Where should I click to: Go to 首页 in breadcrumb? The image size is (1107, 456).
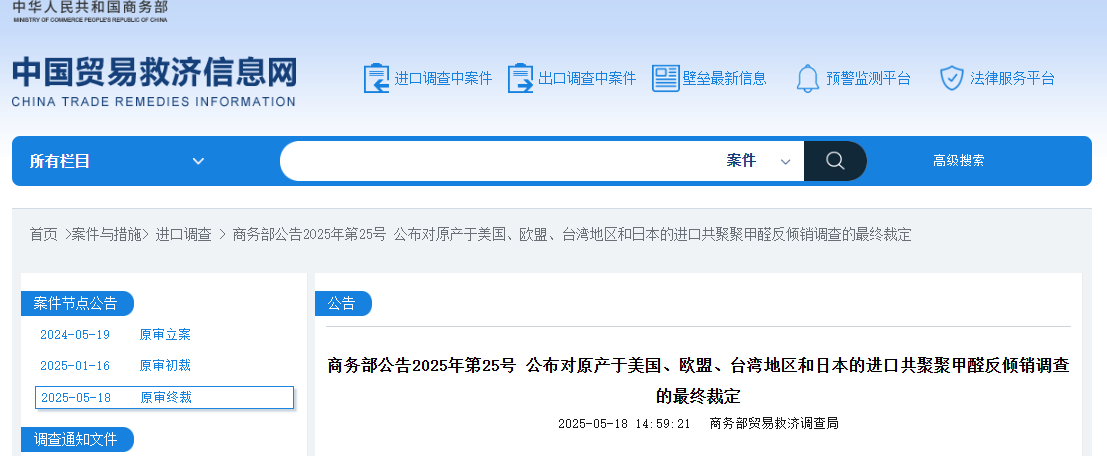[43, 235]
